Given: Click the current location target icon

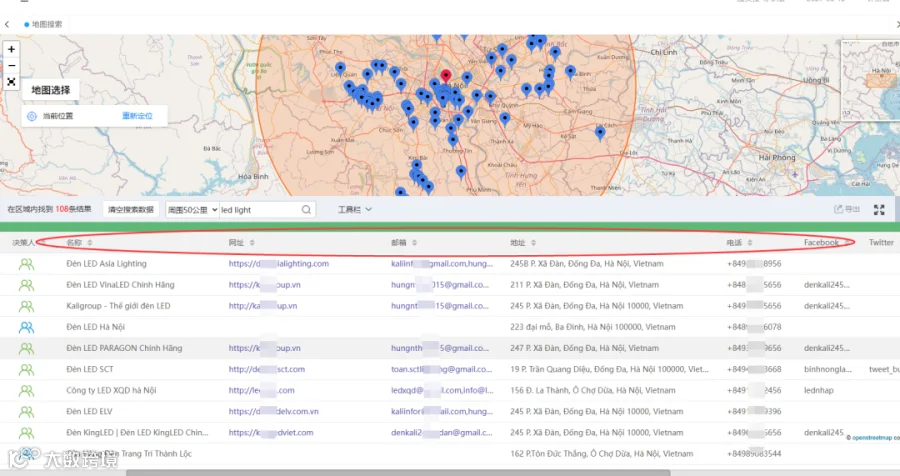Looking at the screenshot, I should point(32,116).
